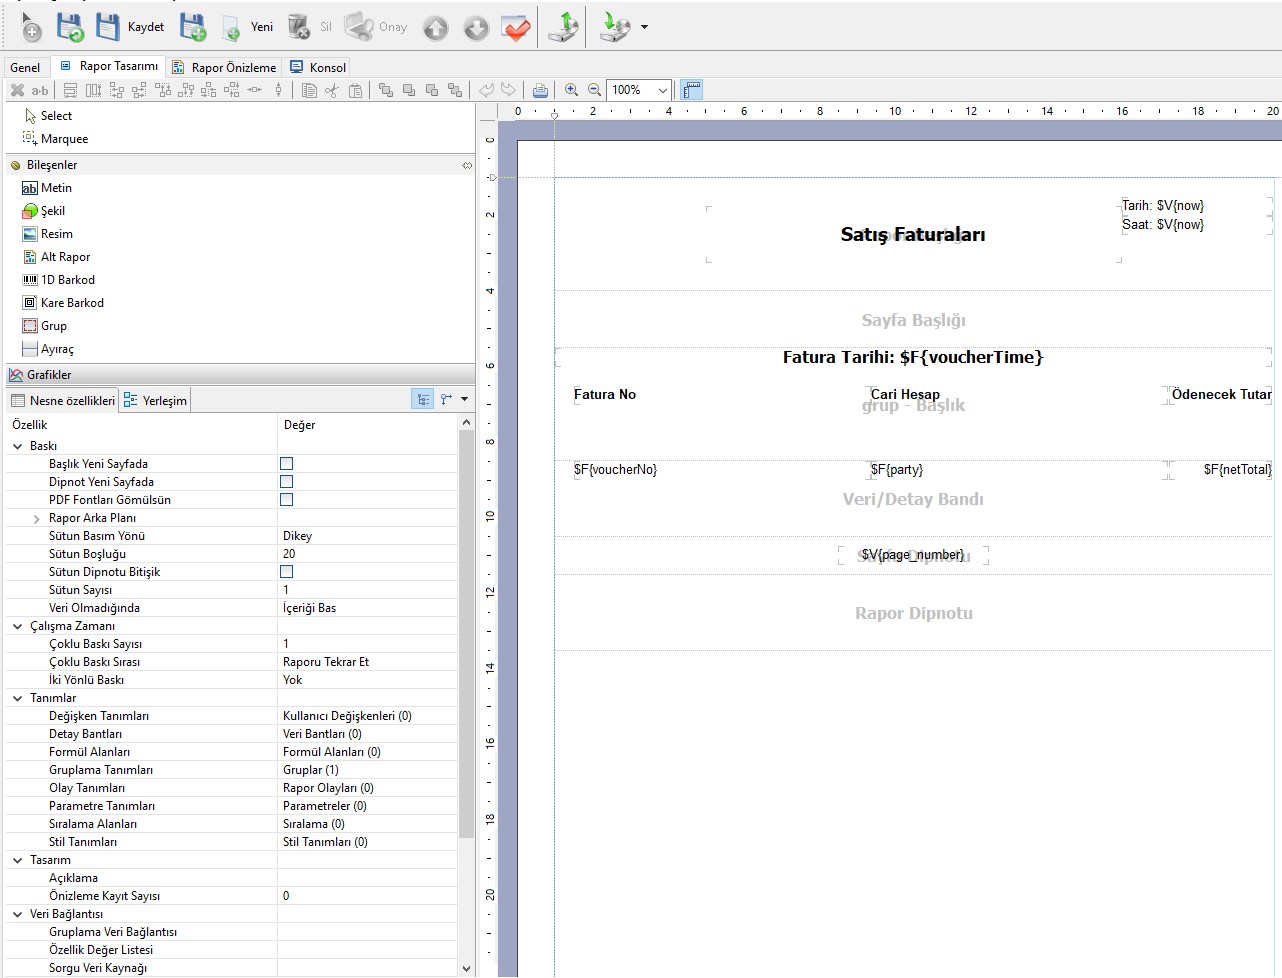Click the Yeni new record button
Image resolution: width=1282 pixels, height=978 pixels.
(x=247, y=27)
